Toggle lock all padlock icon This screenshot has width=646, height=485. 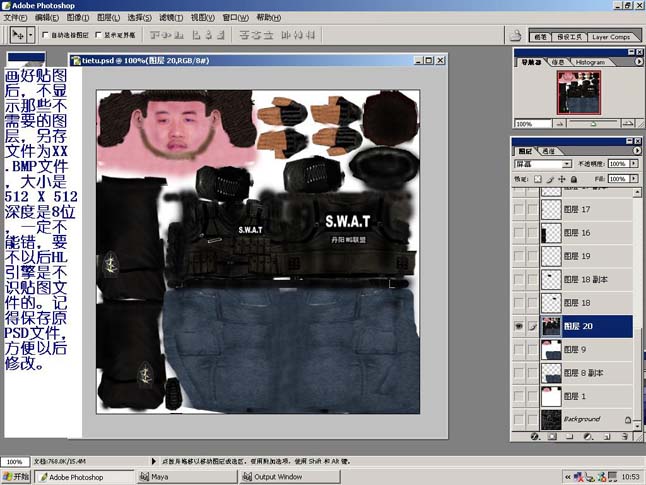tap(573, 179)
